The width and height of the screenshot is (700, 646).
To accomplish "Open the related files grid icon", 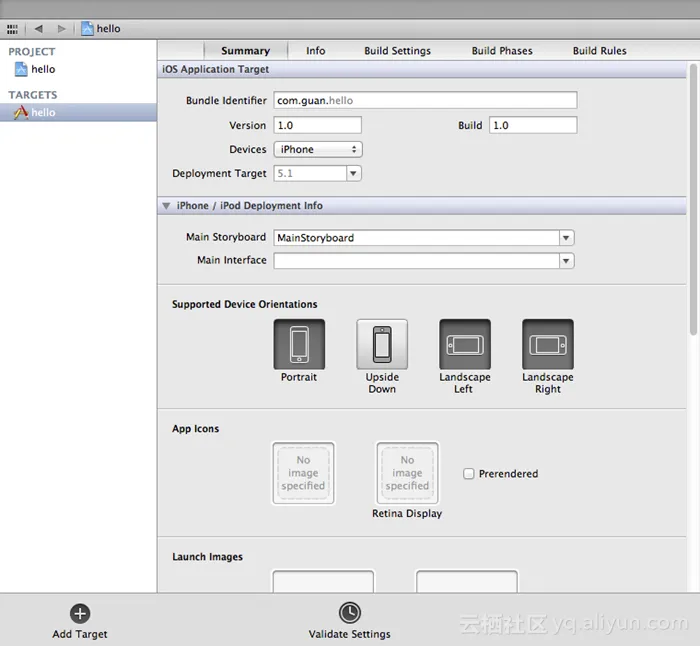I will 12,29.
